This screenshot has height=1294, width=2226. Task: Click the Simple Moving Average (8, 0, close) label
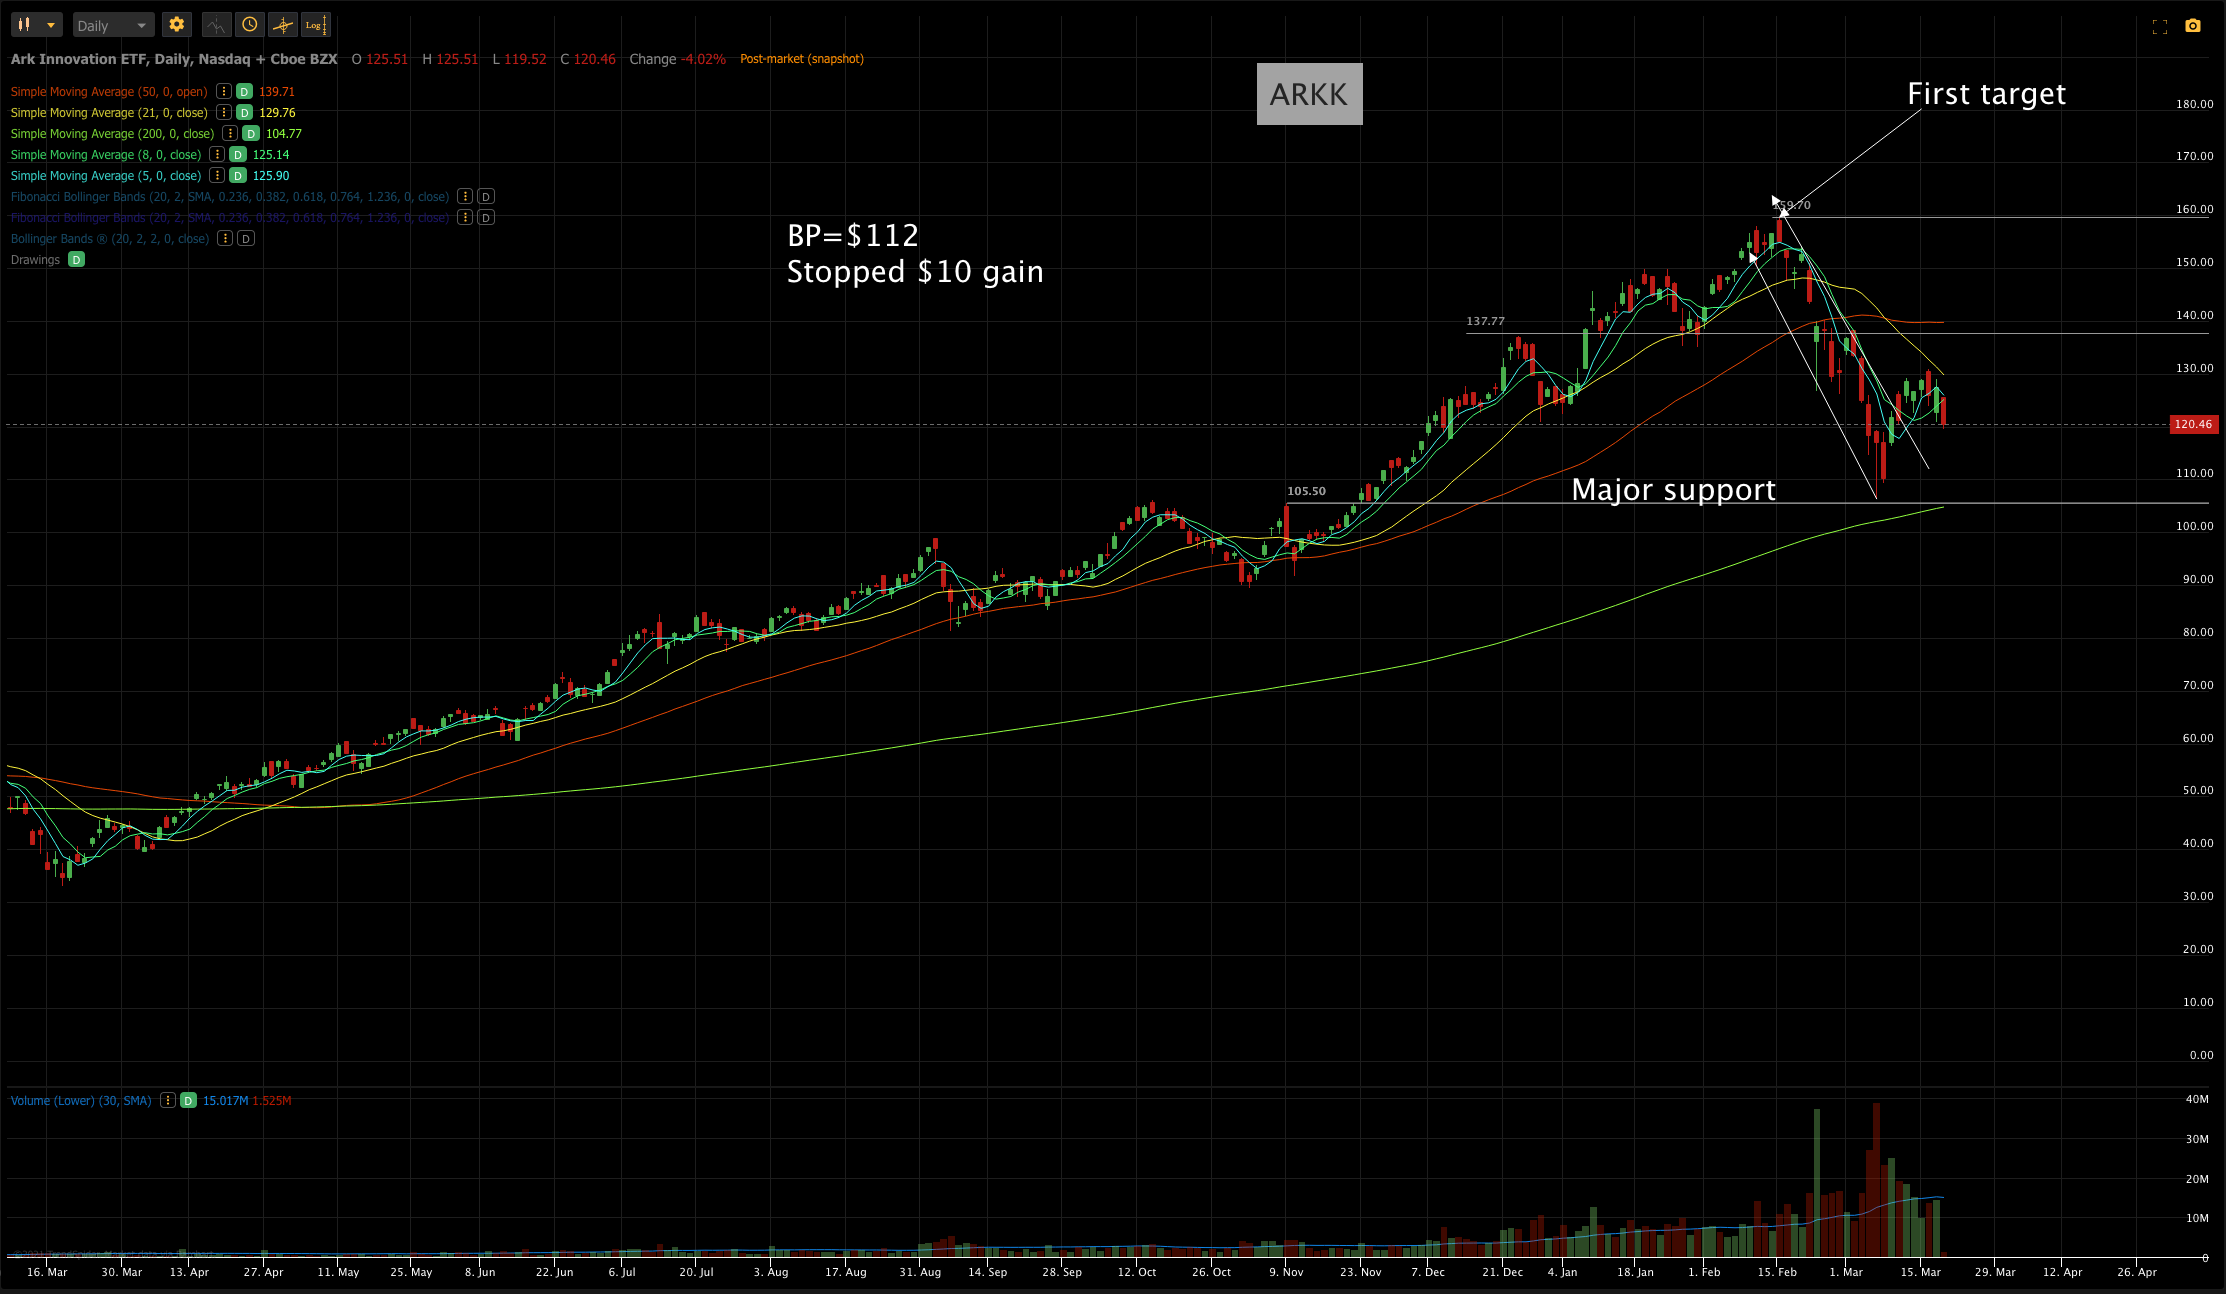click(x=106, y=154)
